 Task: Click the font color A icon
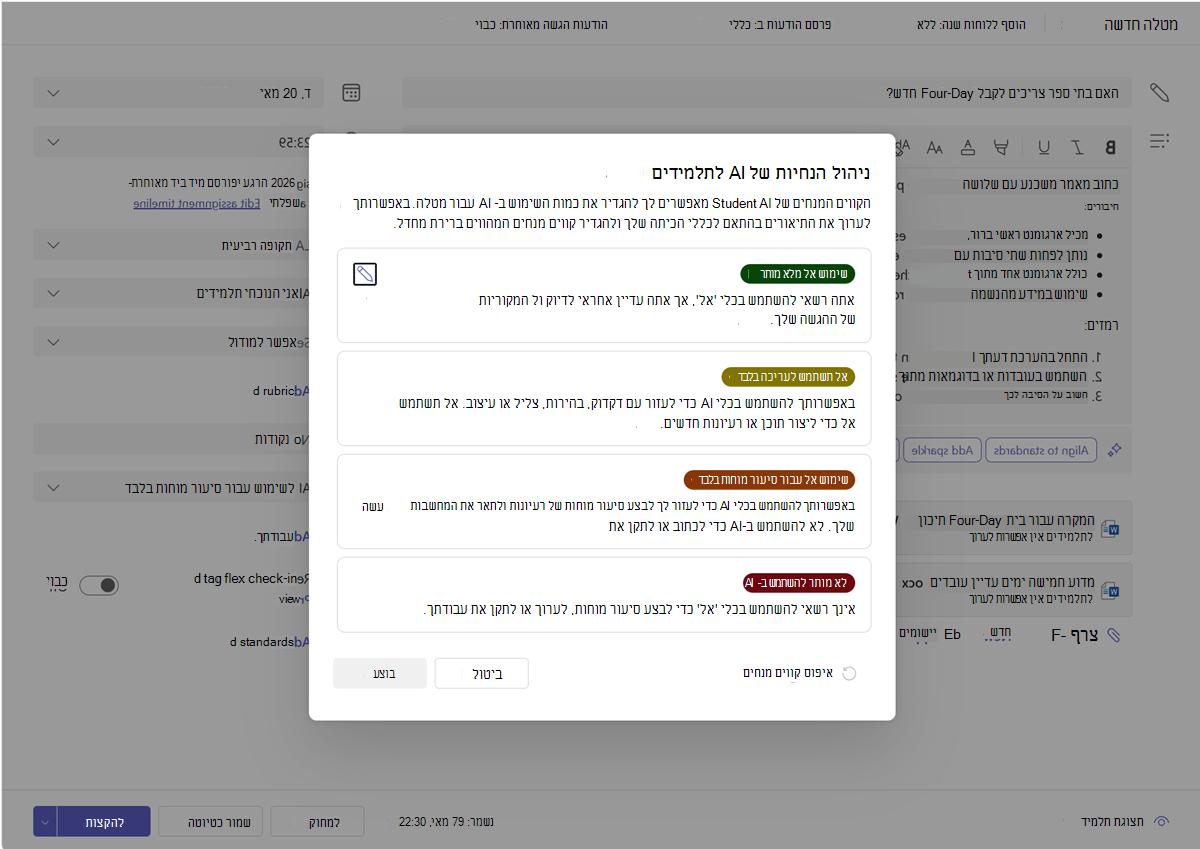[967, 148]
